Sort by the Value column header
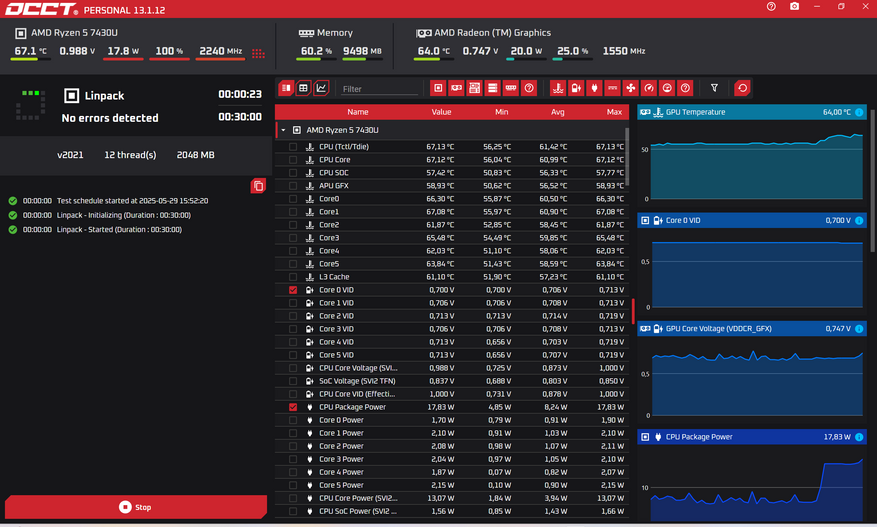 pyautogui.click(x=441, y=112)
